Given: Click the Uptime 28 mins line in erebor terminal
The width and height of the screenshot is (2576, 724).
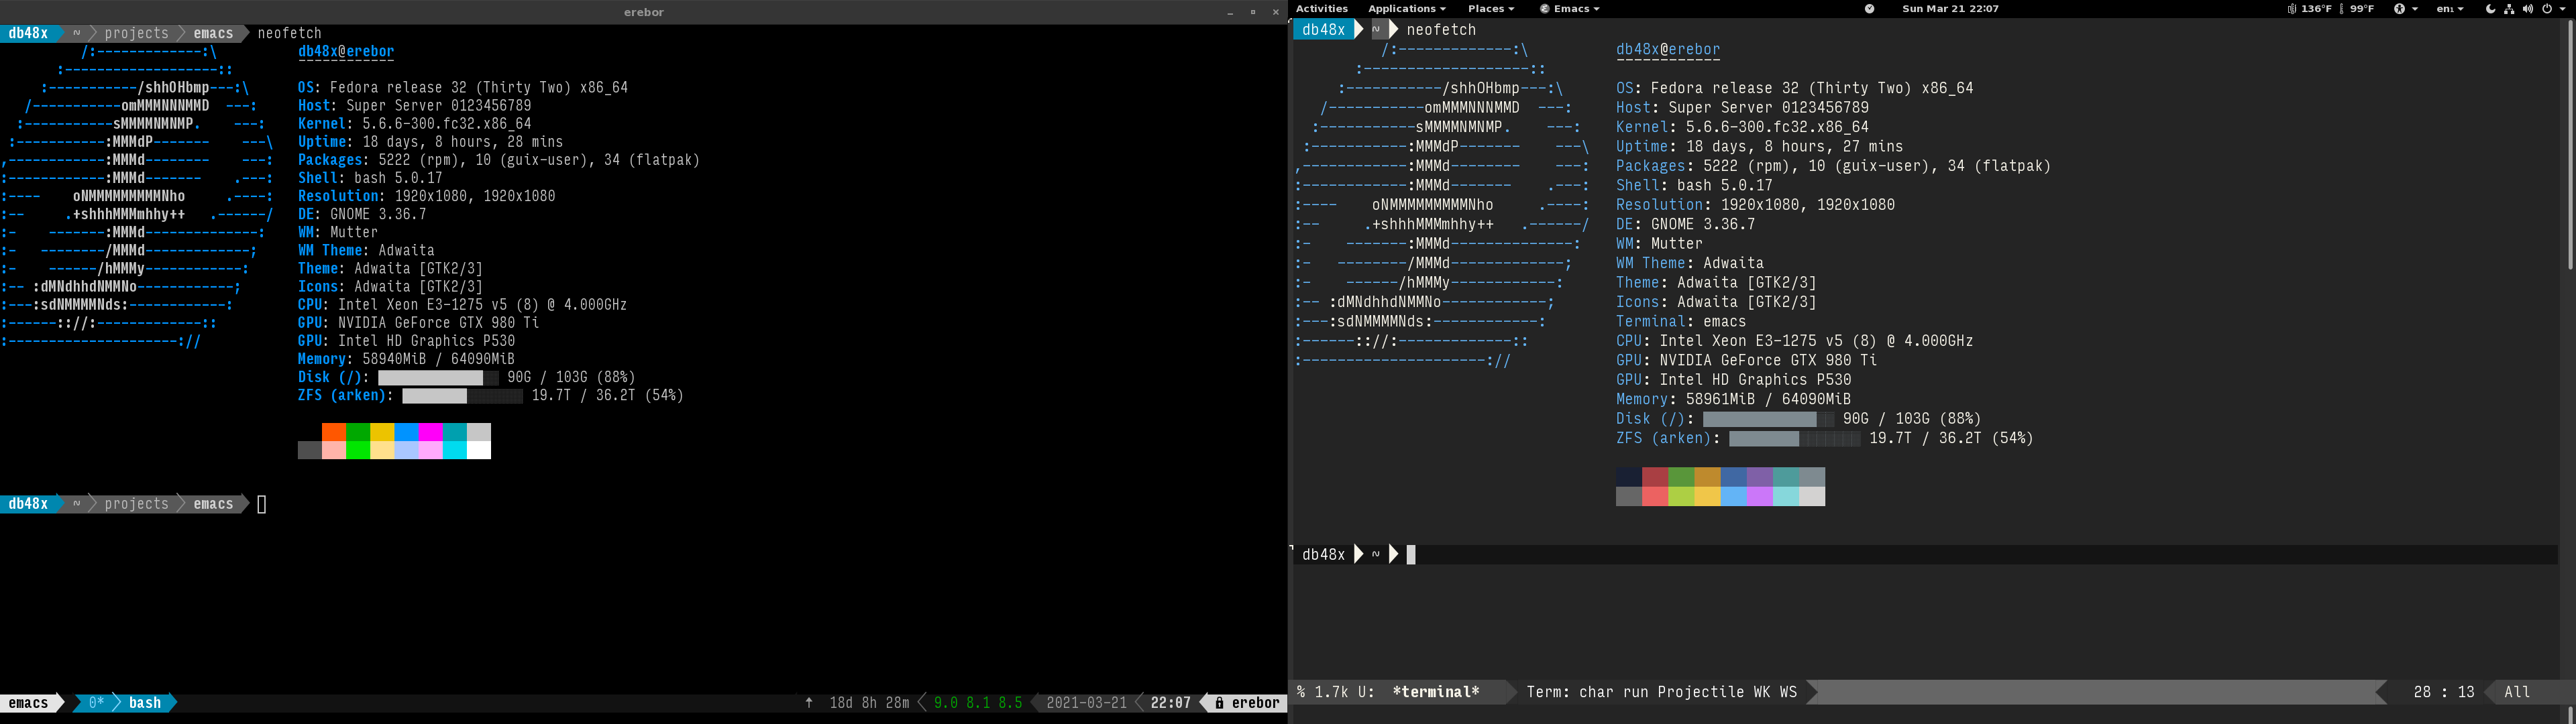Looking at the screenshot, I should tap(430, 142).
